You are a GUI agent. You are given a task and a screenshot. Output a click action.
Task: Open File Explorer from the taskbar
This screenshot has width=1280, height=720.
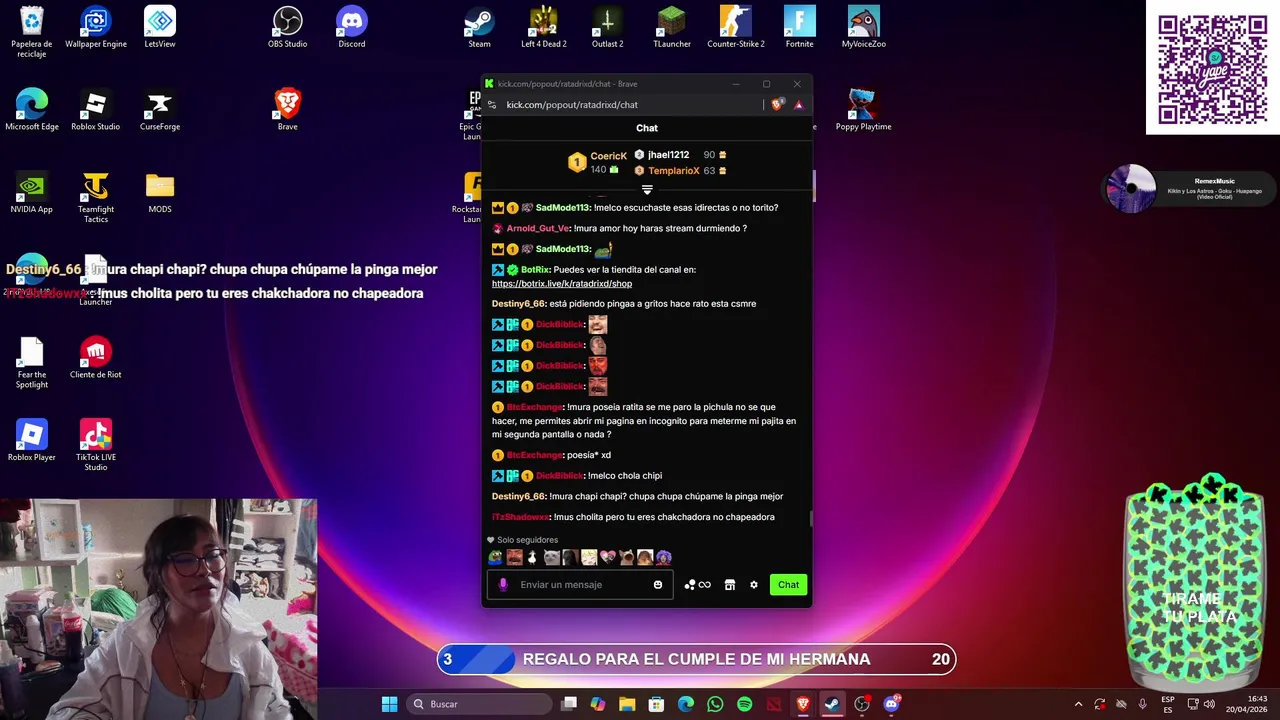click(627, 704)
